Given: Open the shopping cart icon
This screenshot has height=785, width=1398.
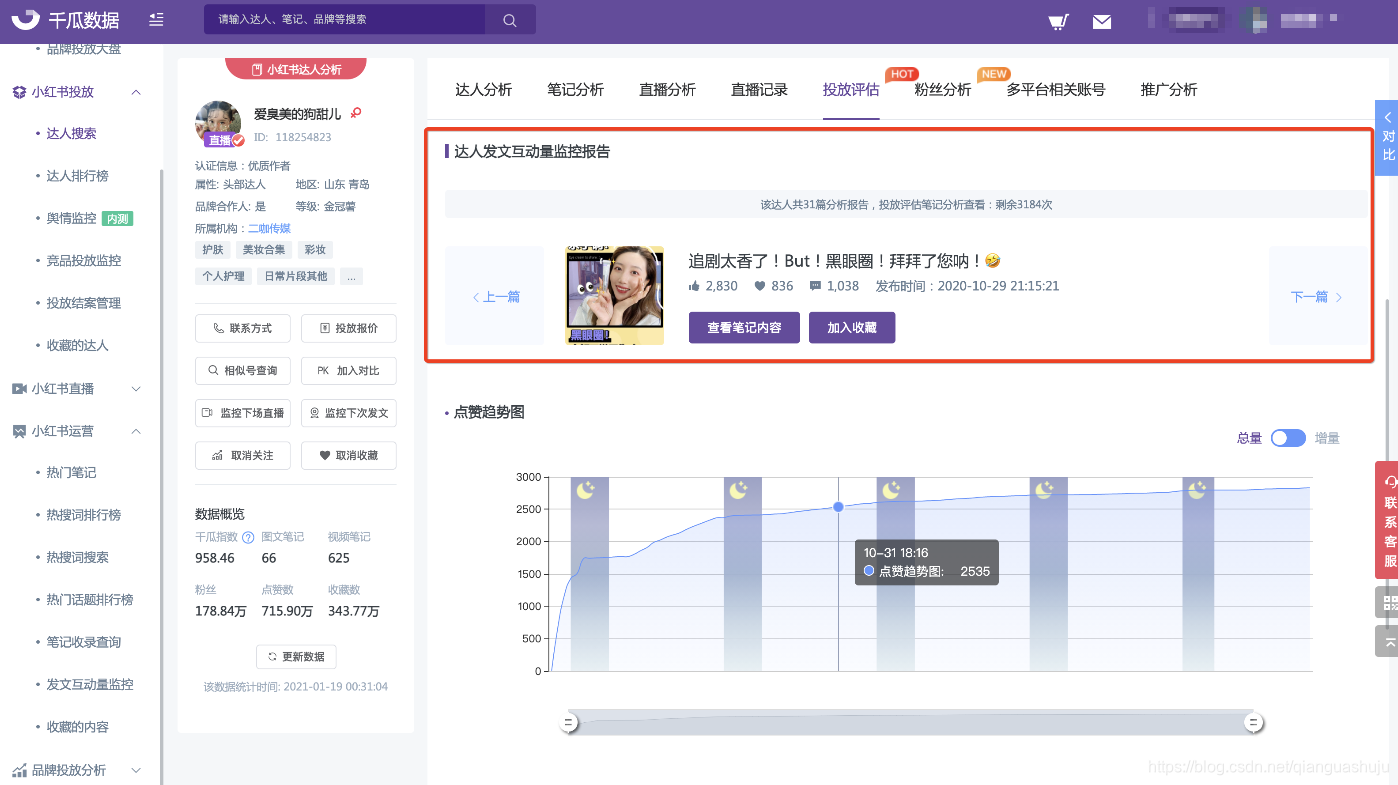Looking at the screenshot, I should click(1058, 21).
